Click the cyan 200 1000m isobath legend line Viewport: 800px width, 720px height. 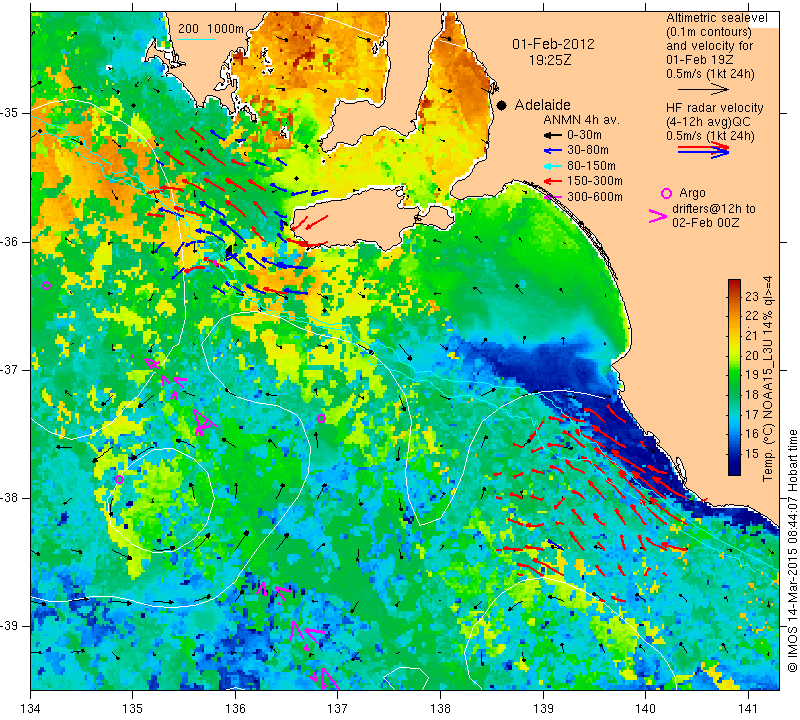coord(197,39)
